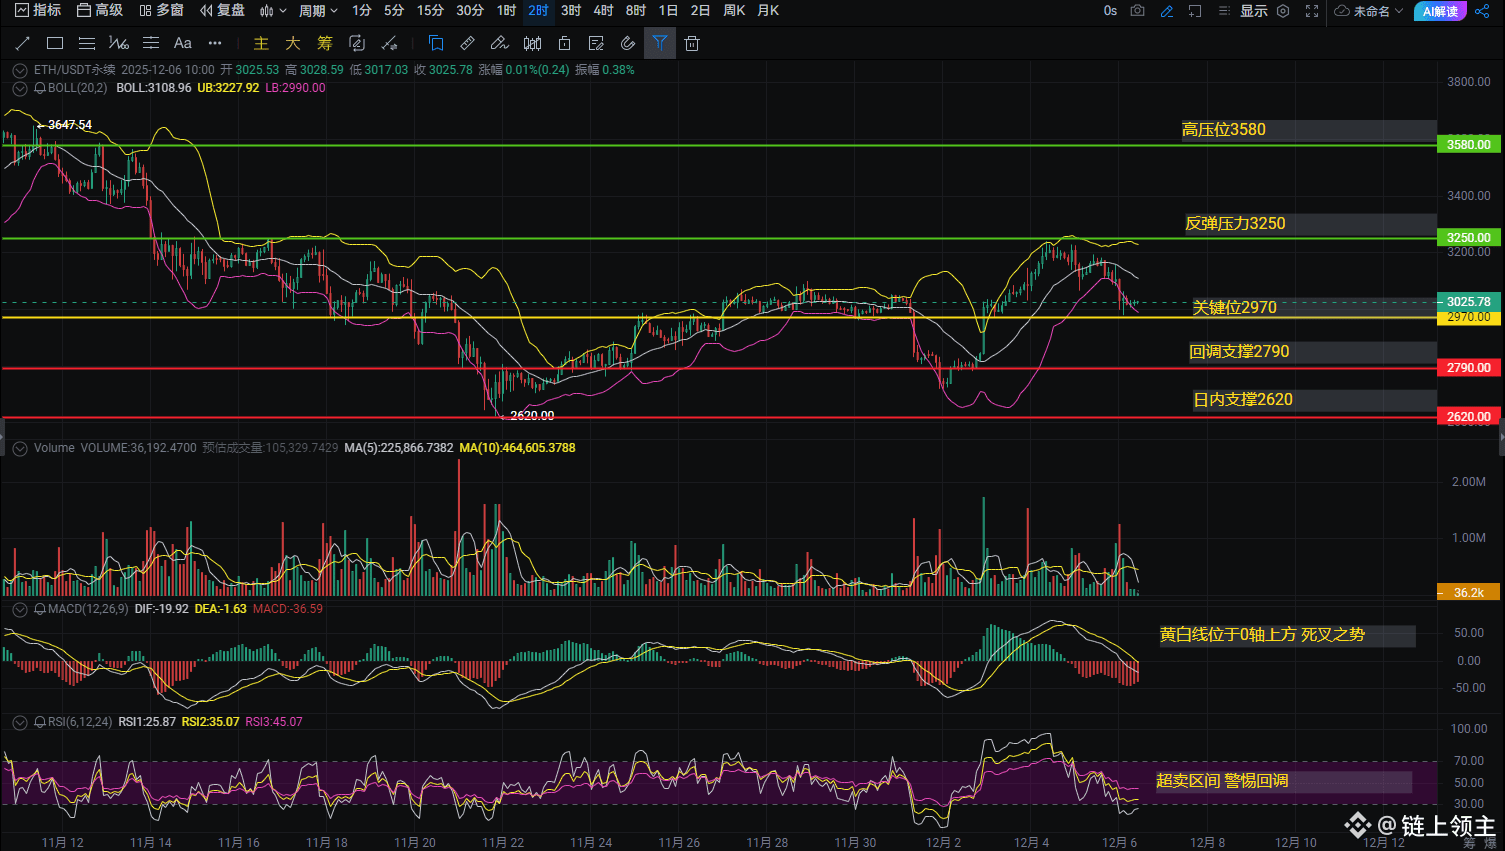This screenshot has height=851, width=1505.
Task: Enter fullscreen mode using the expand icon
Action: [x=1312, y=11]
